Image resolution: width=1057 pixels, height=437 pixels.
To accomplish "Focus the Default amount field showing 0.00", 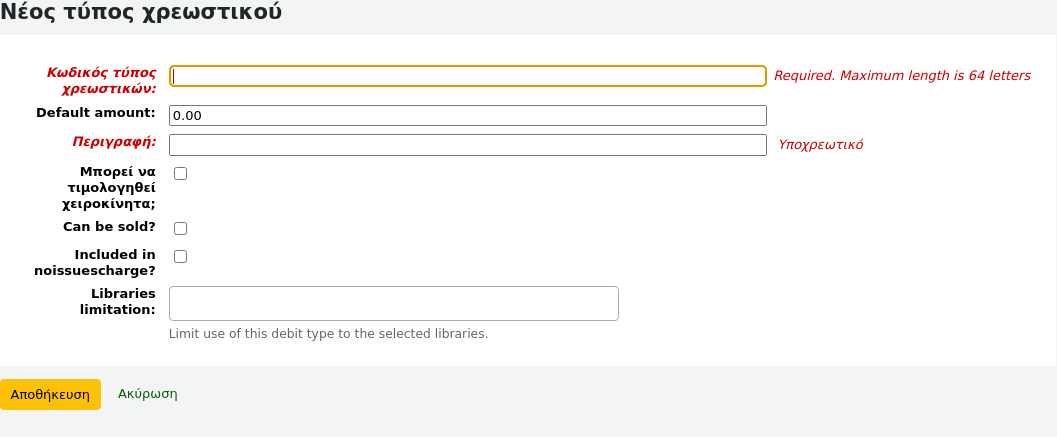I will click(x=467, y=115).
